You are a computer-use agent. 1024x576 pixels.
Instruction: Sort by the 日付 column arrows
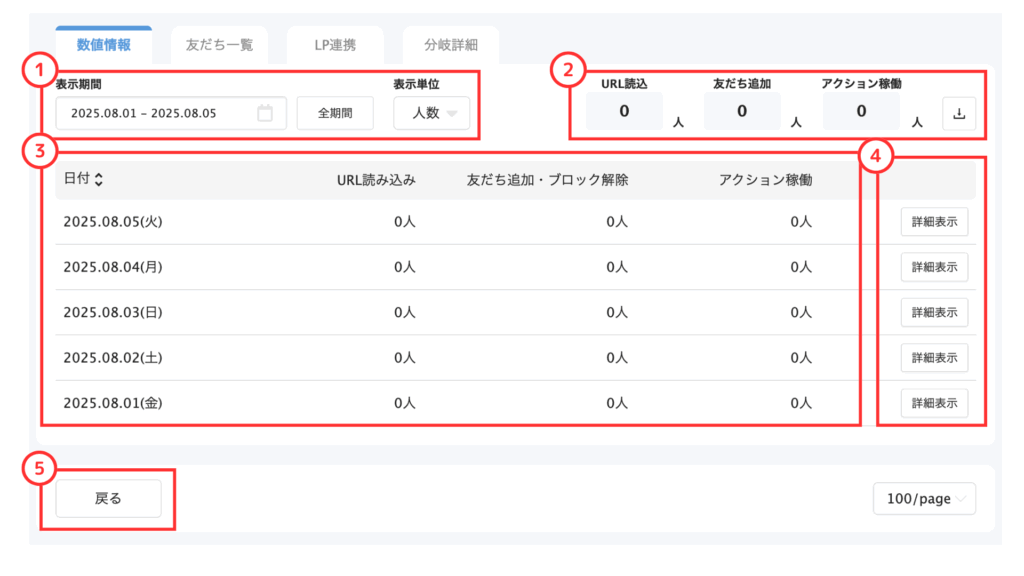[99, 179]
